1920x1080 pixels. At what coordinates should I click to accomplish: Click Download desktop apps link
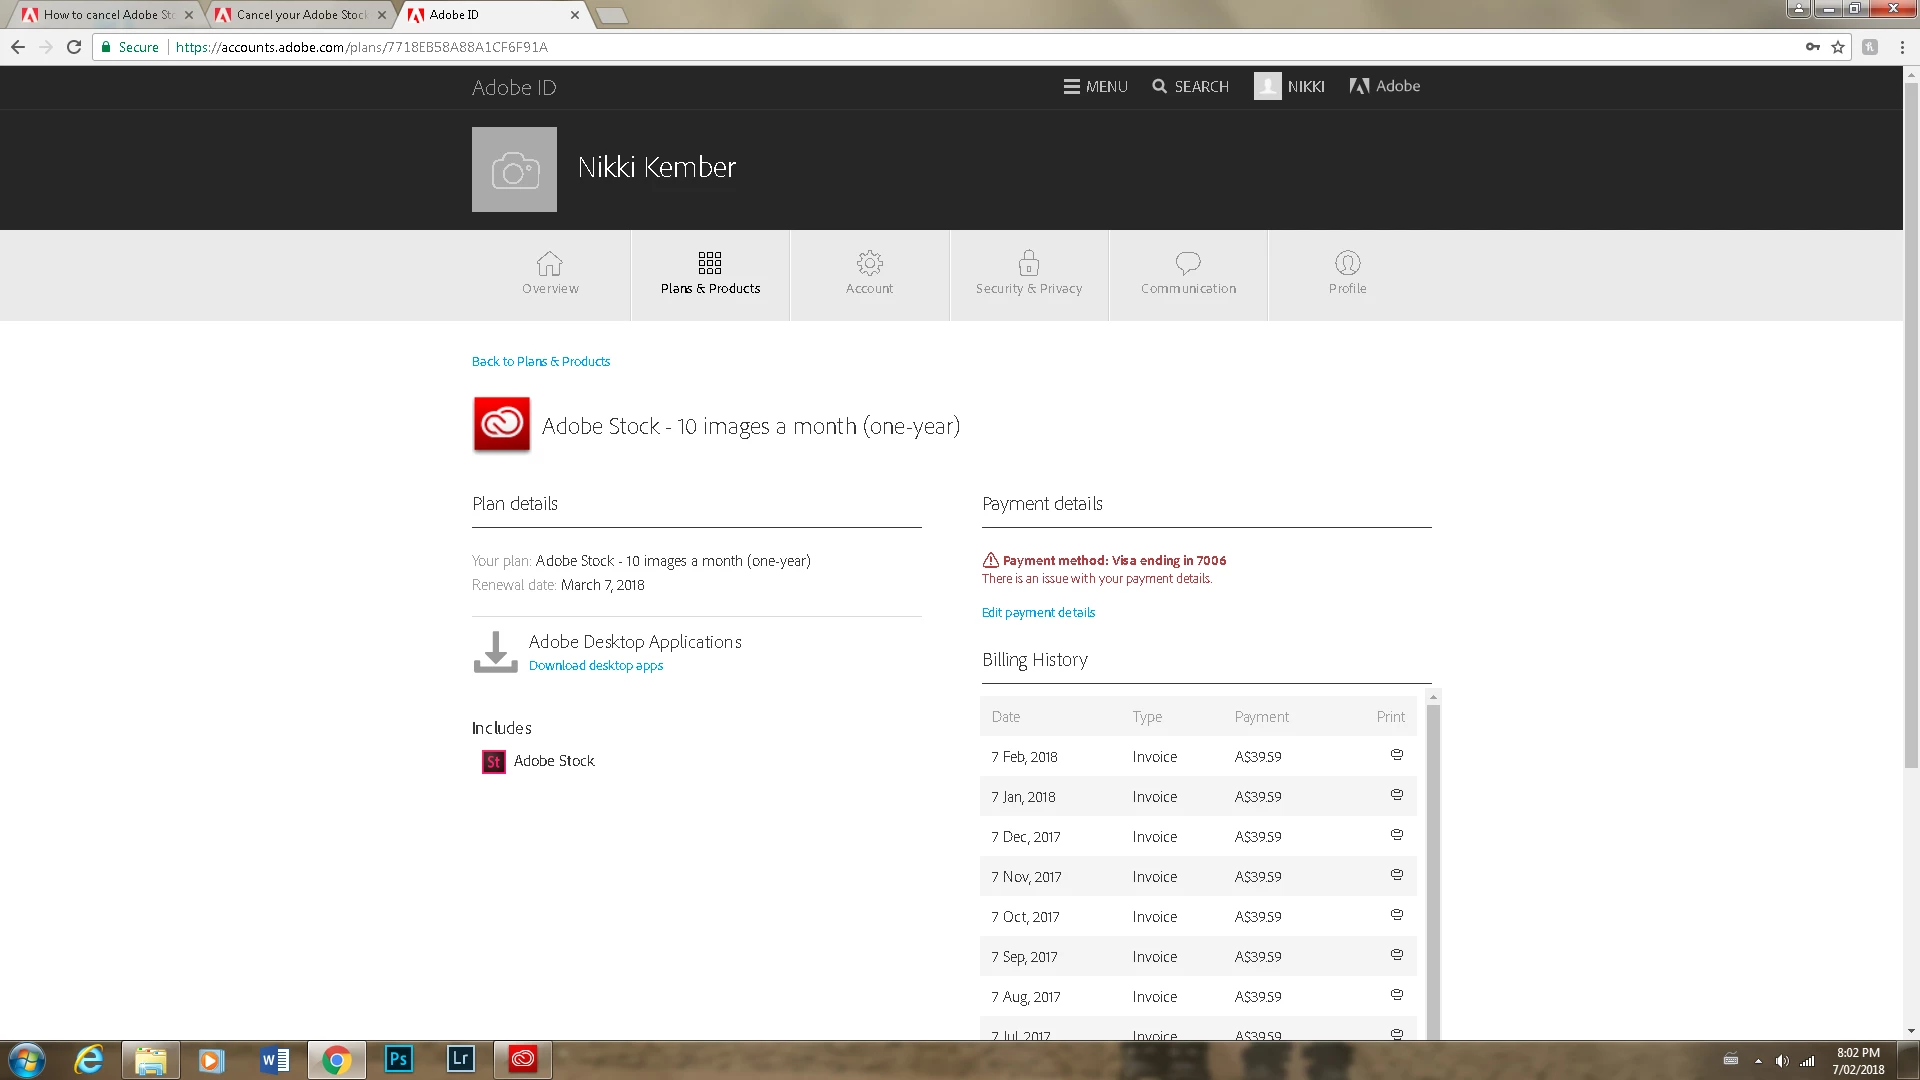pos(595,666)
